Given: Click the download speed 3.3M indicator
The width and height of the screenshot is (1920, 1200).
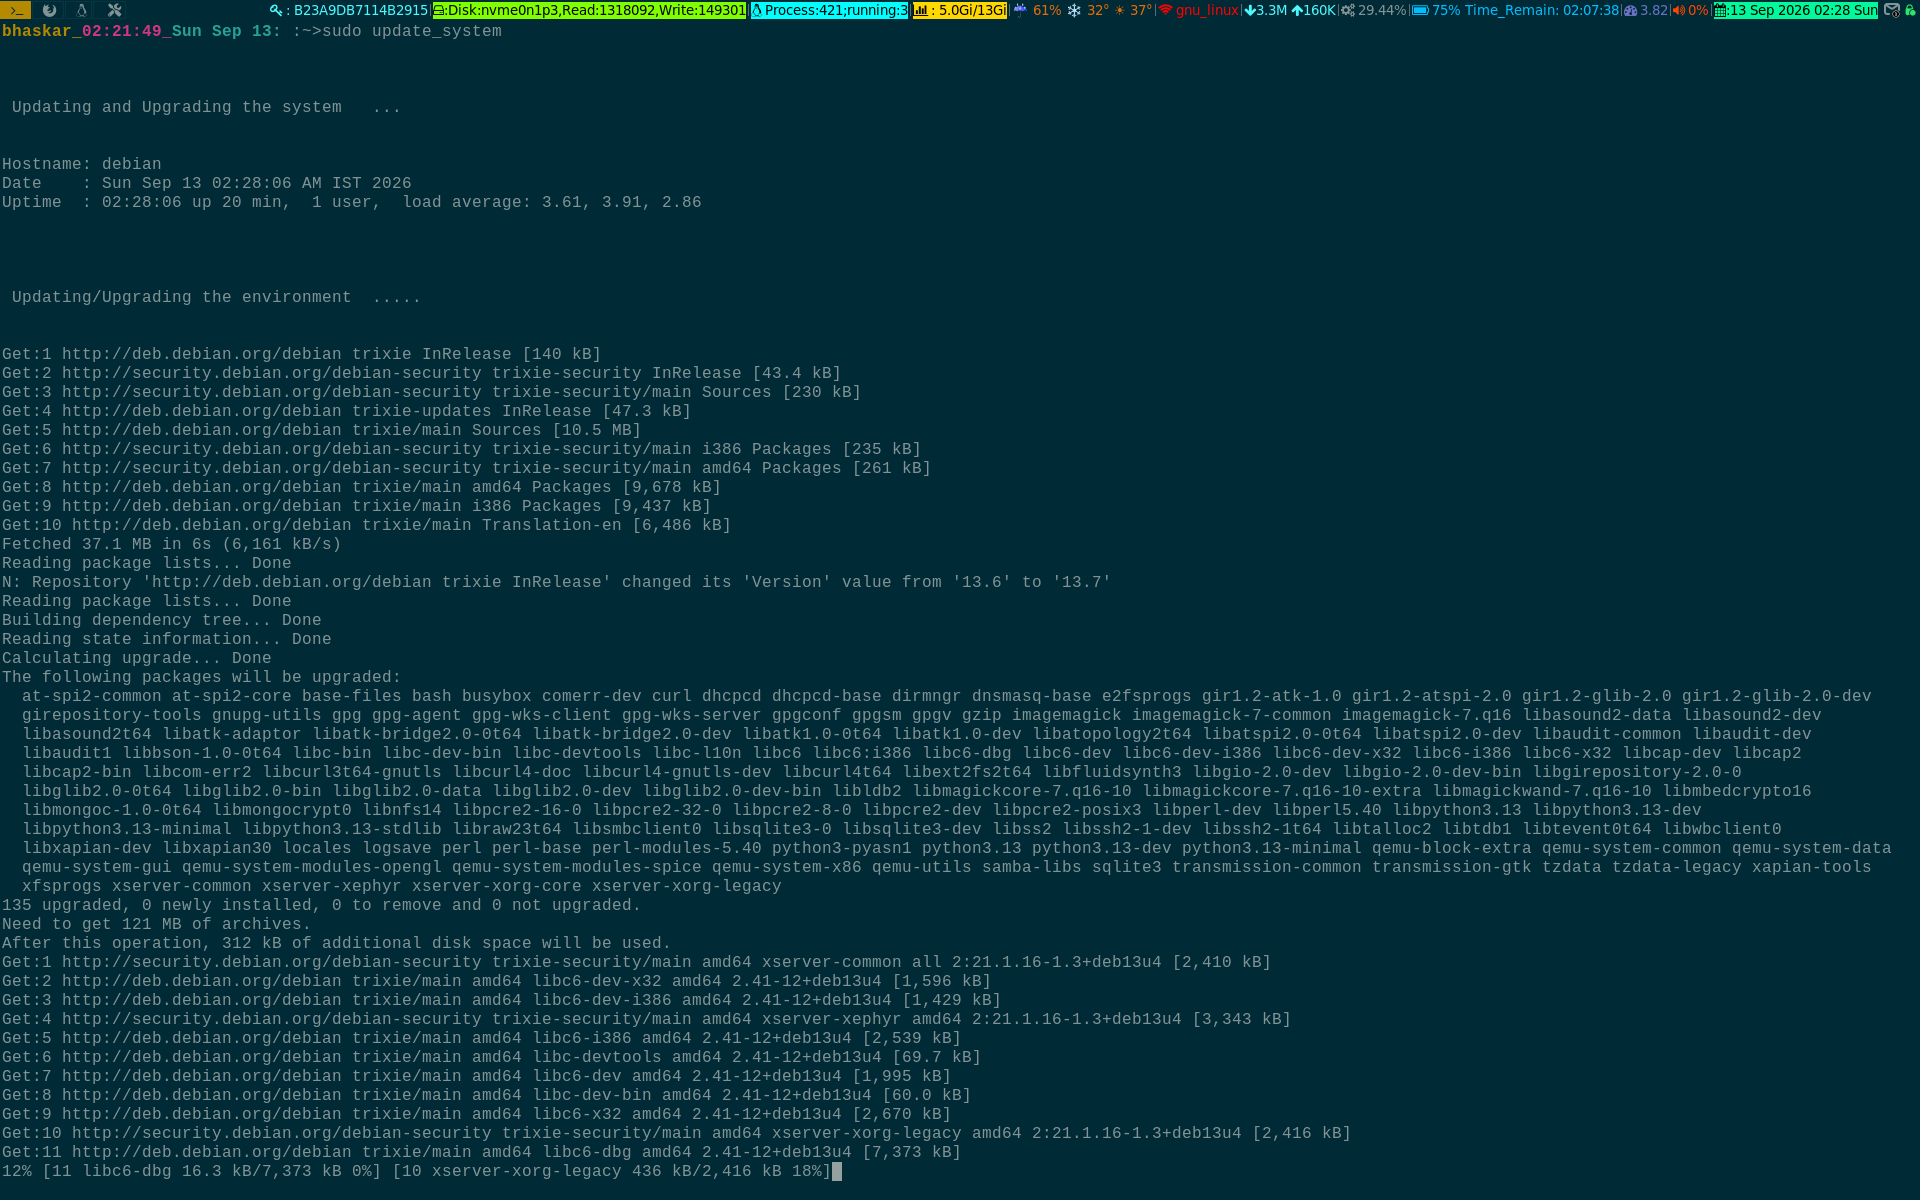Looking at the screenshot, I should [x=1265, y=10].
